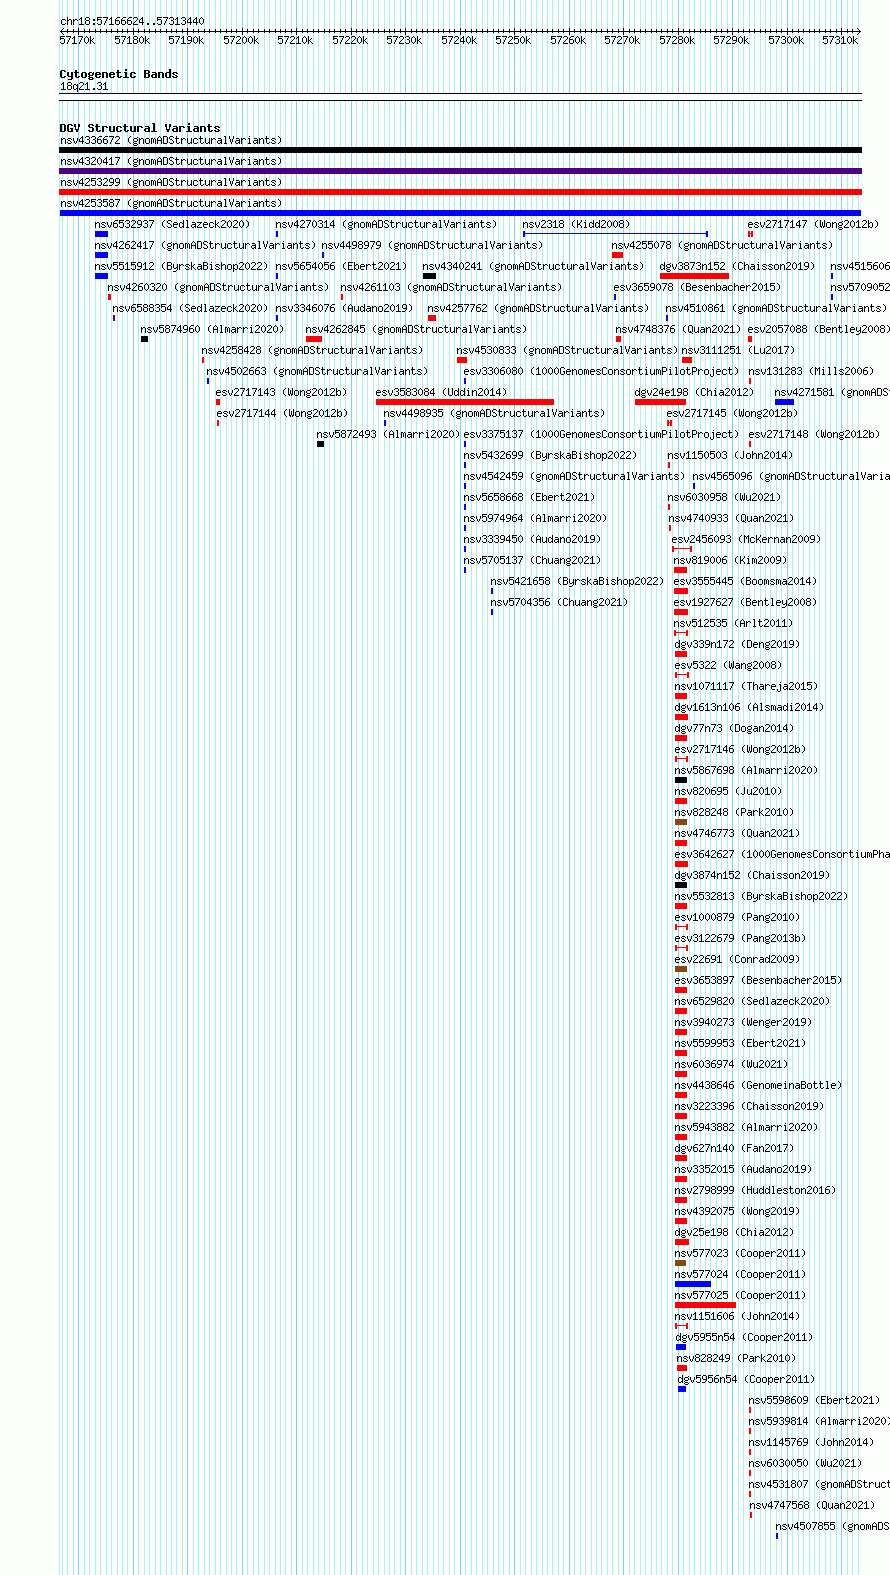Select nsv2798999 (Huddleston2016) label
The height and width of the screenshot is (1575, 890).
[x=755, y=1190]
